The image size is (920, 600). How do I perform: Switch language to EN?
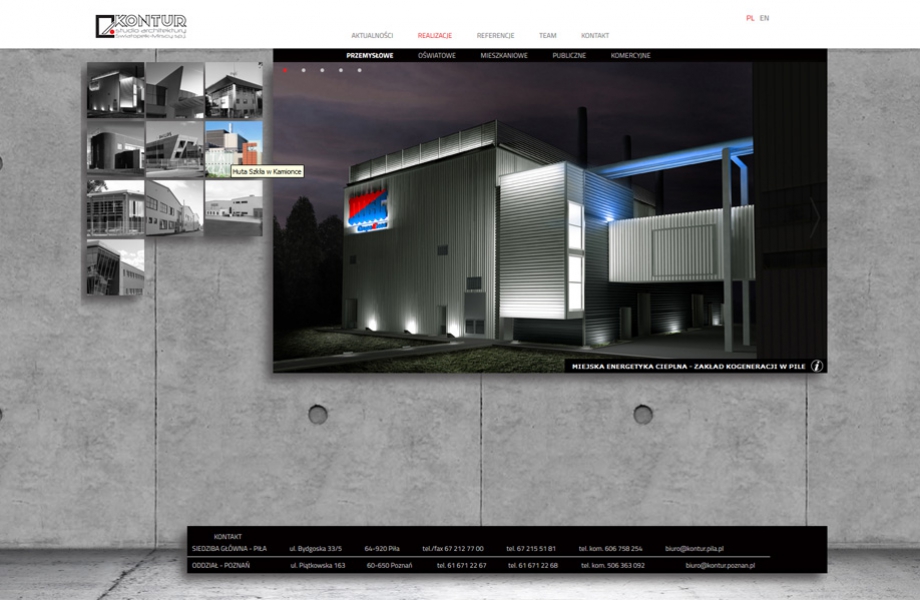coord(764,18)
